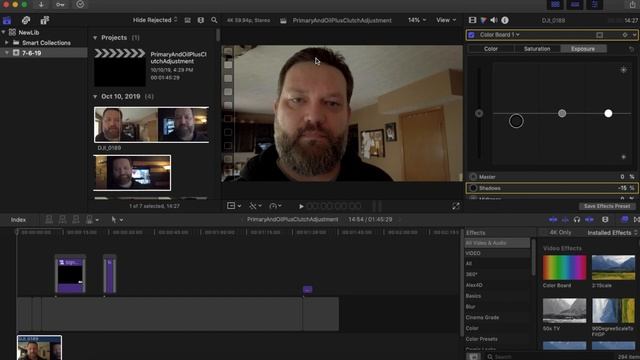The height and width of the screenshot is (360, 640).
Task: Click the Highlights exposure puck
Action: (x=608, y=113)
